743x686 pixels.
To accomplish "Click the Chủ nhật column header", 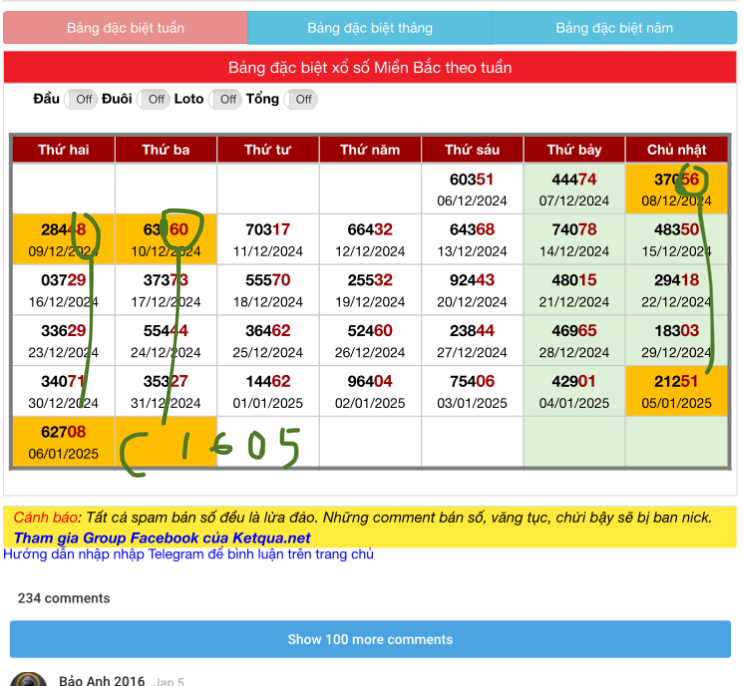I will click(x=676, y=150).
